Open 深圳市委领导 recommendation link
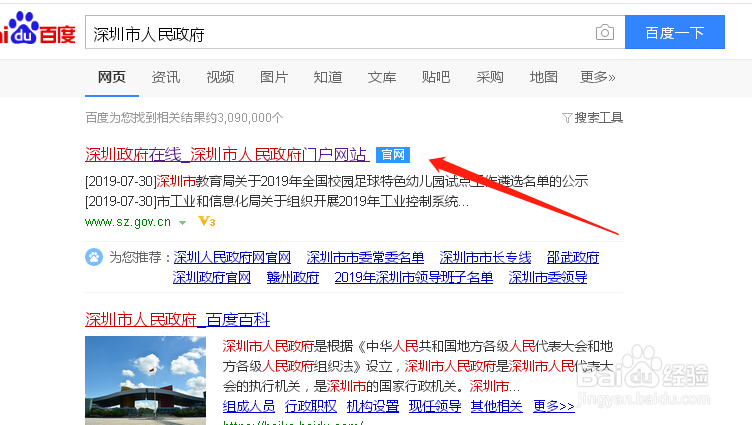The height and width of the screenshot is (425, 752). click(x=548, y=277)
